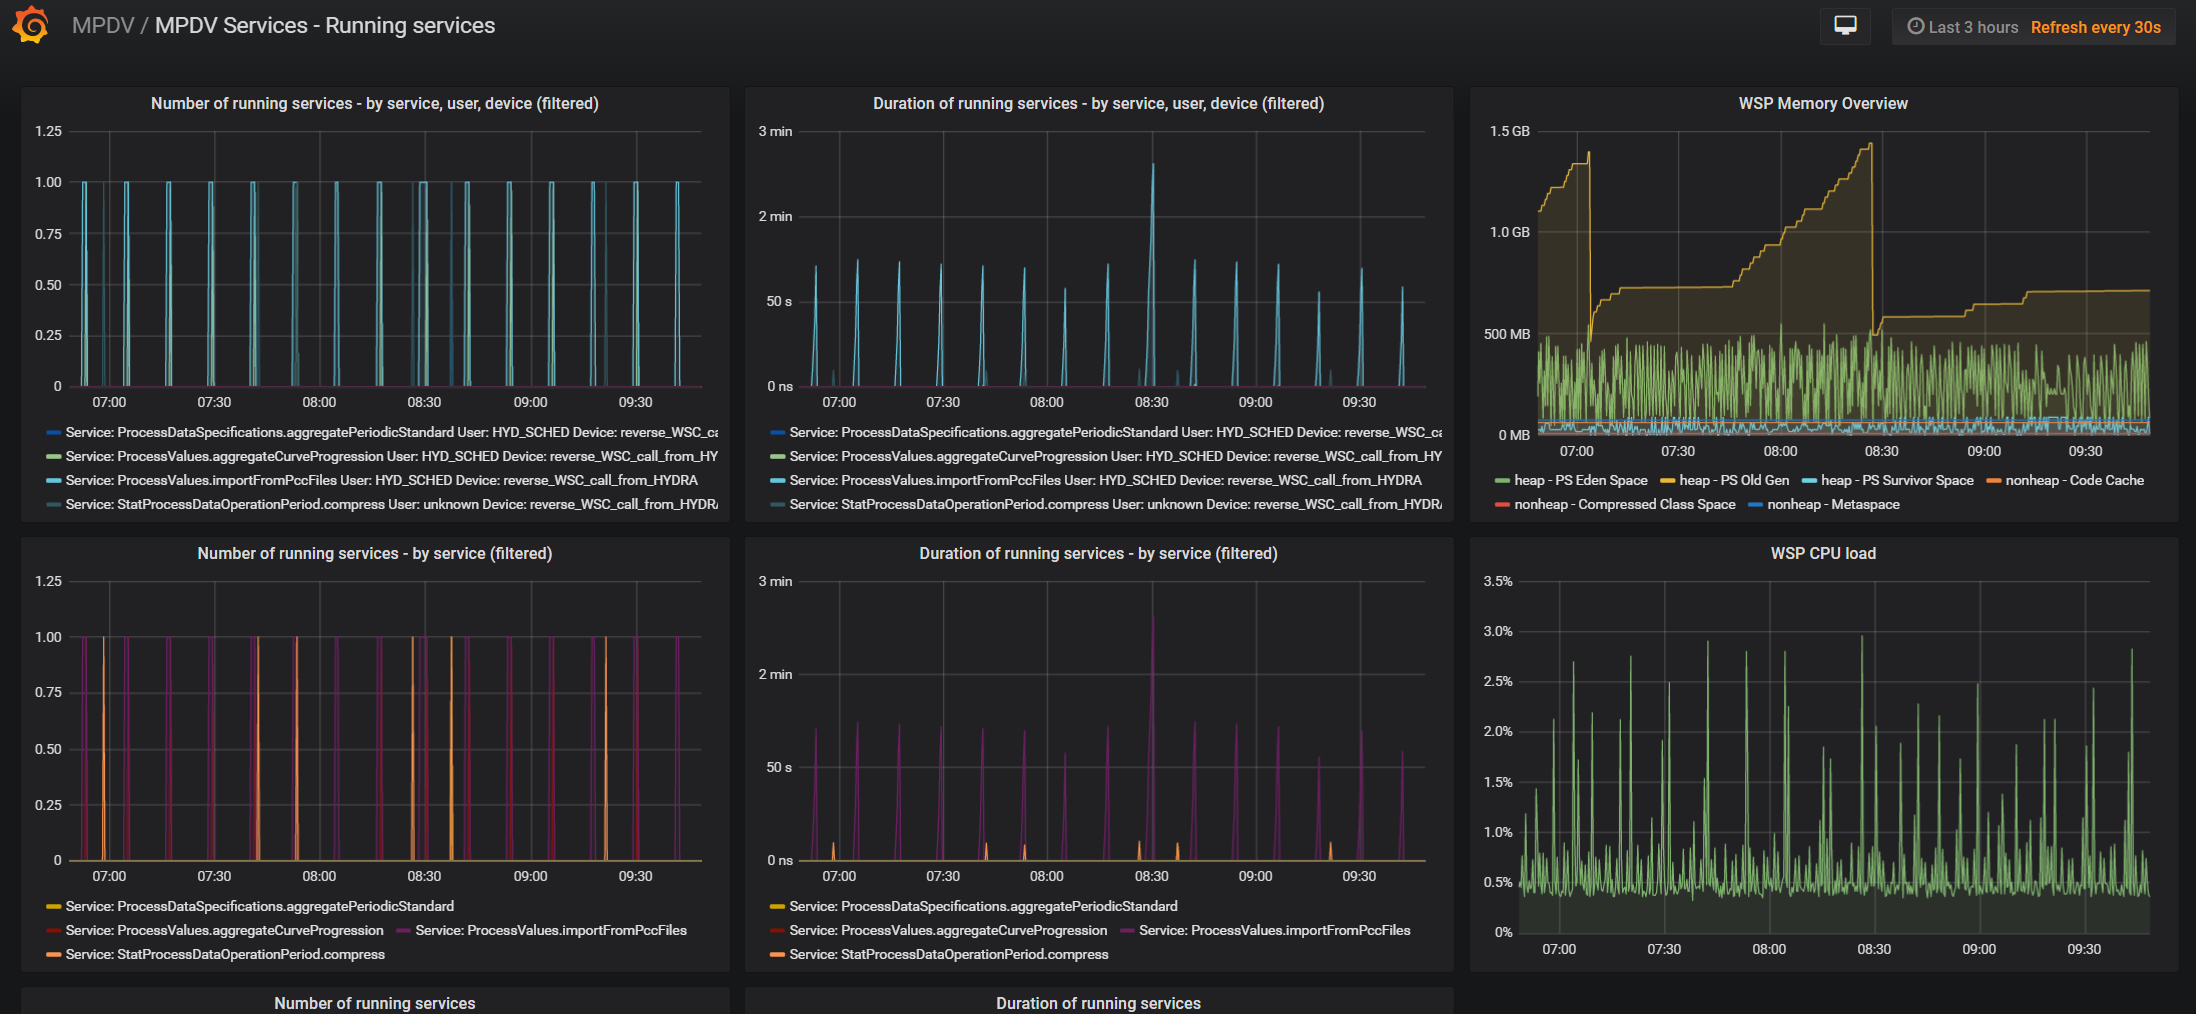This screenshot has width=2196, height=1014.
Task: Open Number of running services by service panel title
Action: 374,553
